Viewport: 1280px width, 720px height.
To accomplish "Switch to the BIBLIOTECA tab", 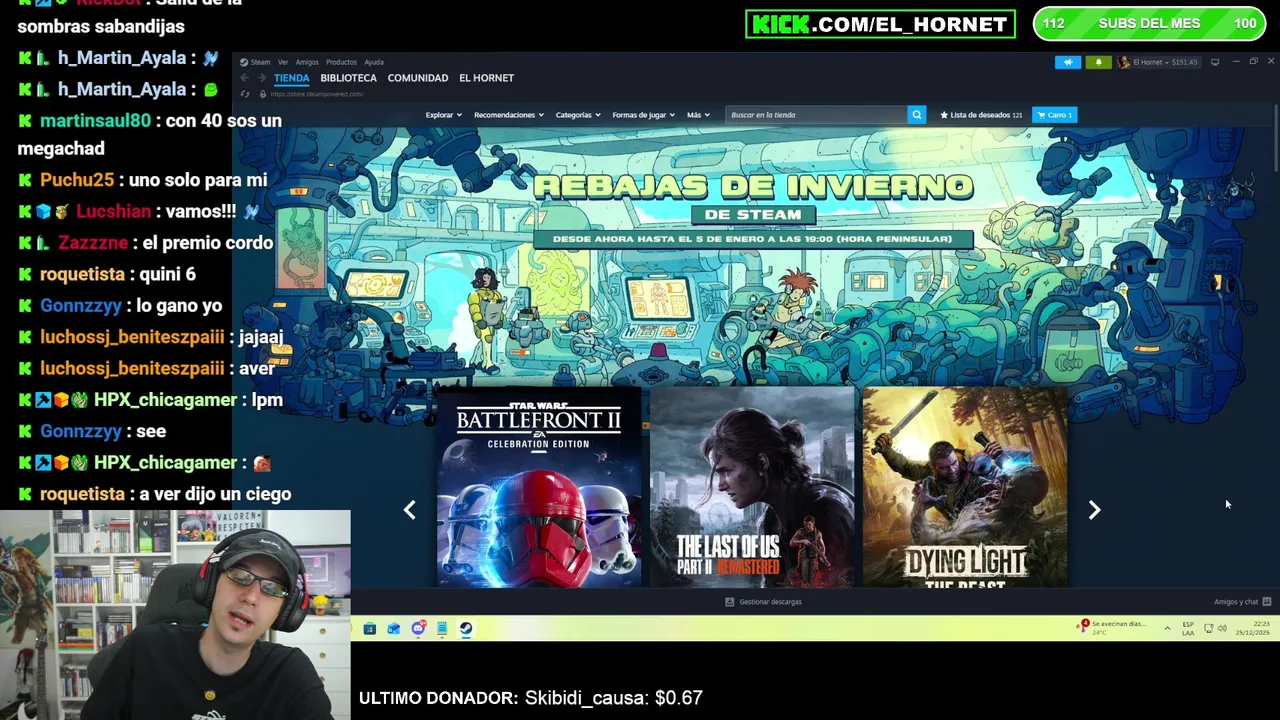I will click(x=348, y=78).
